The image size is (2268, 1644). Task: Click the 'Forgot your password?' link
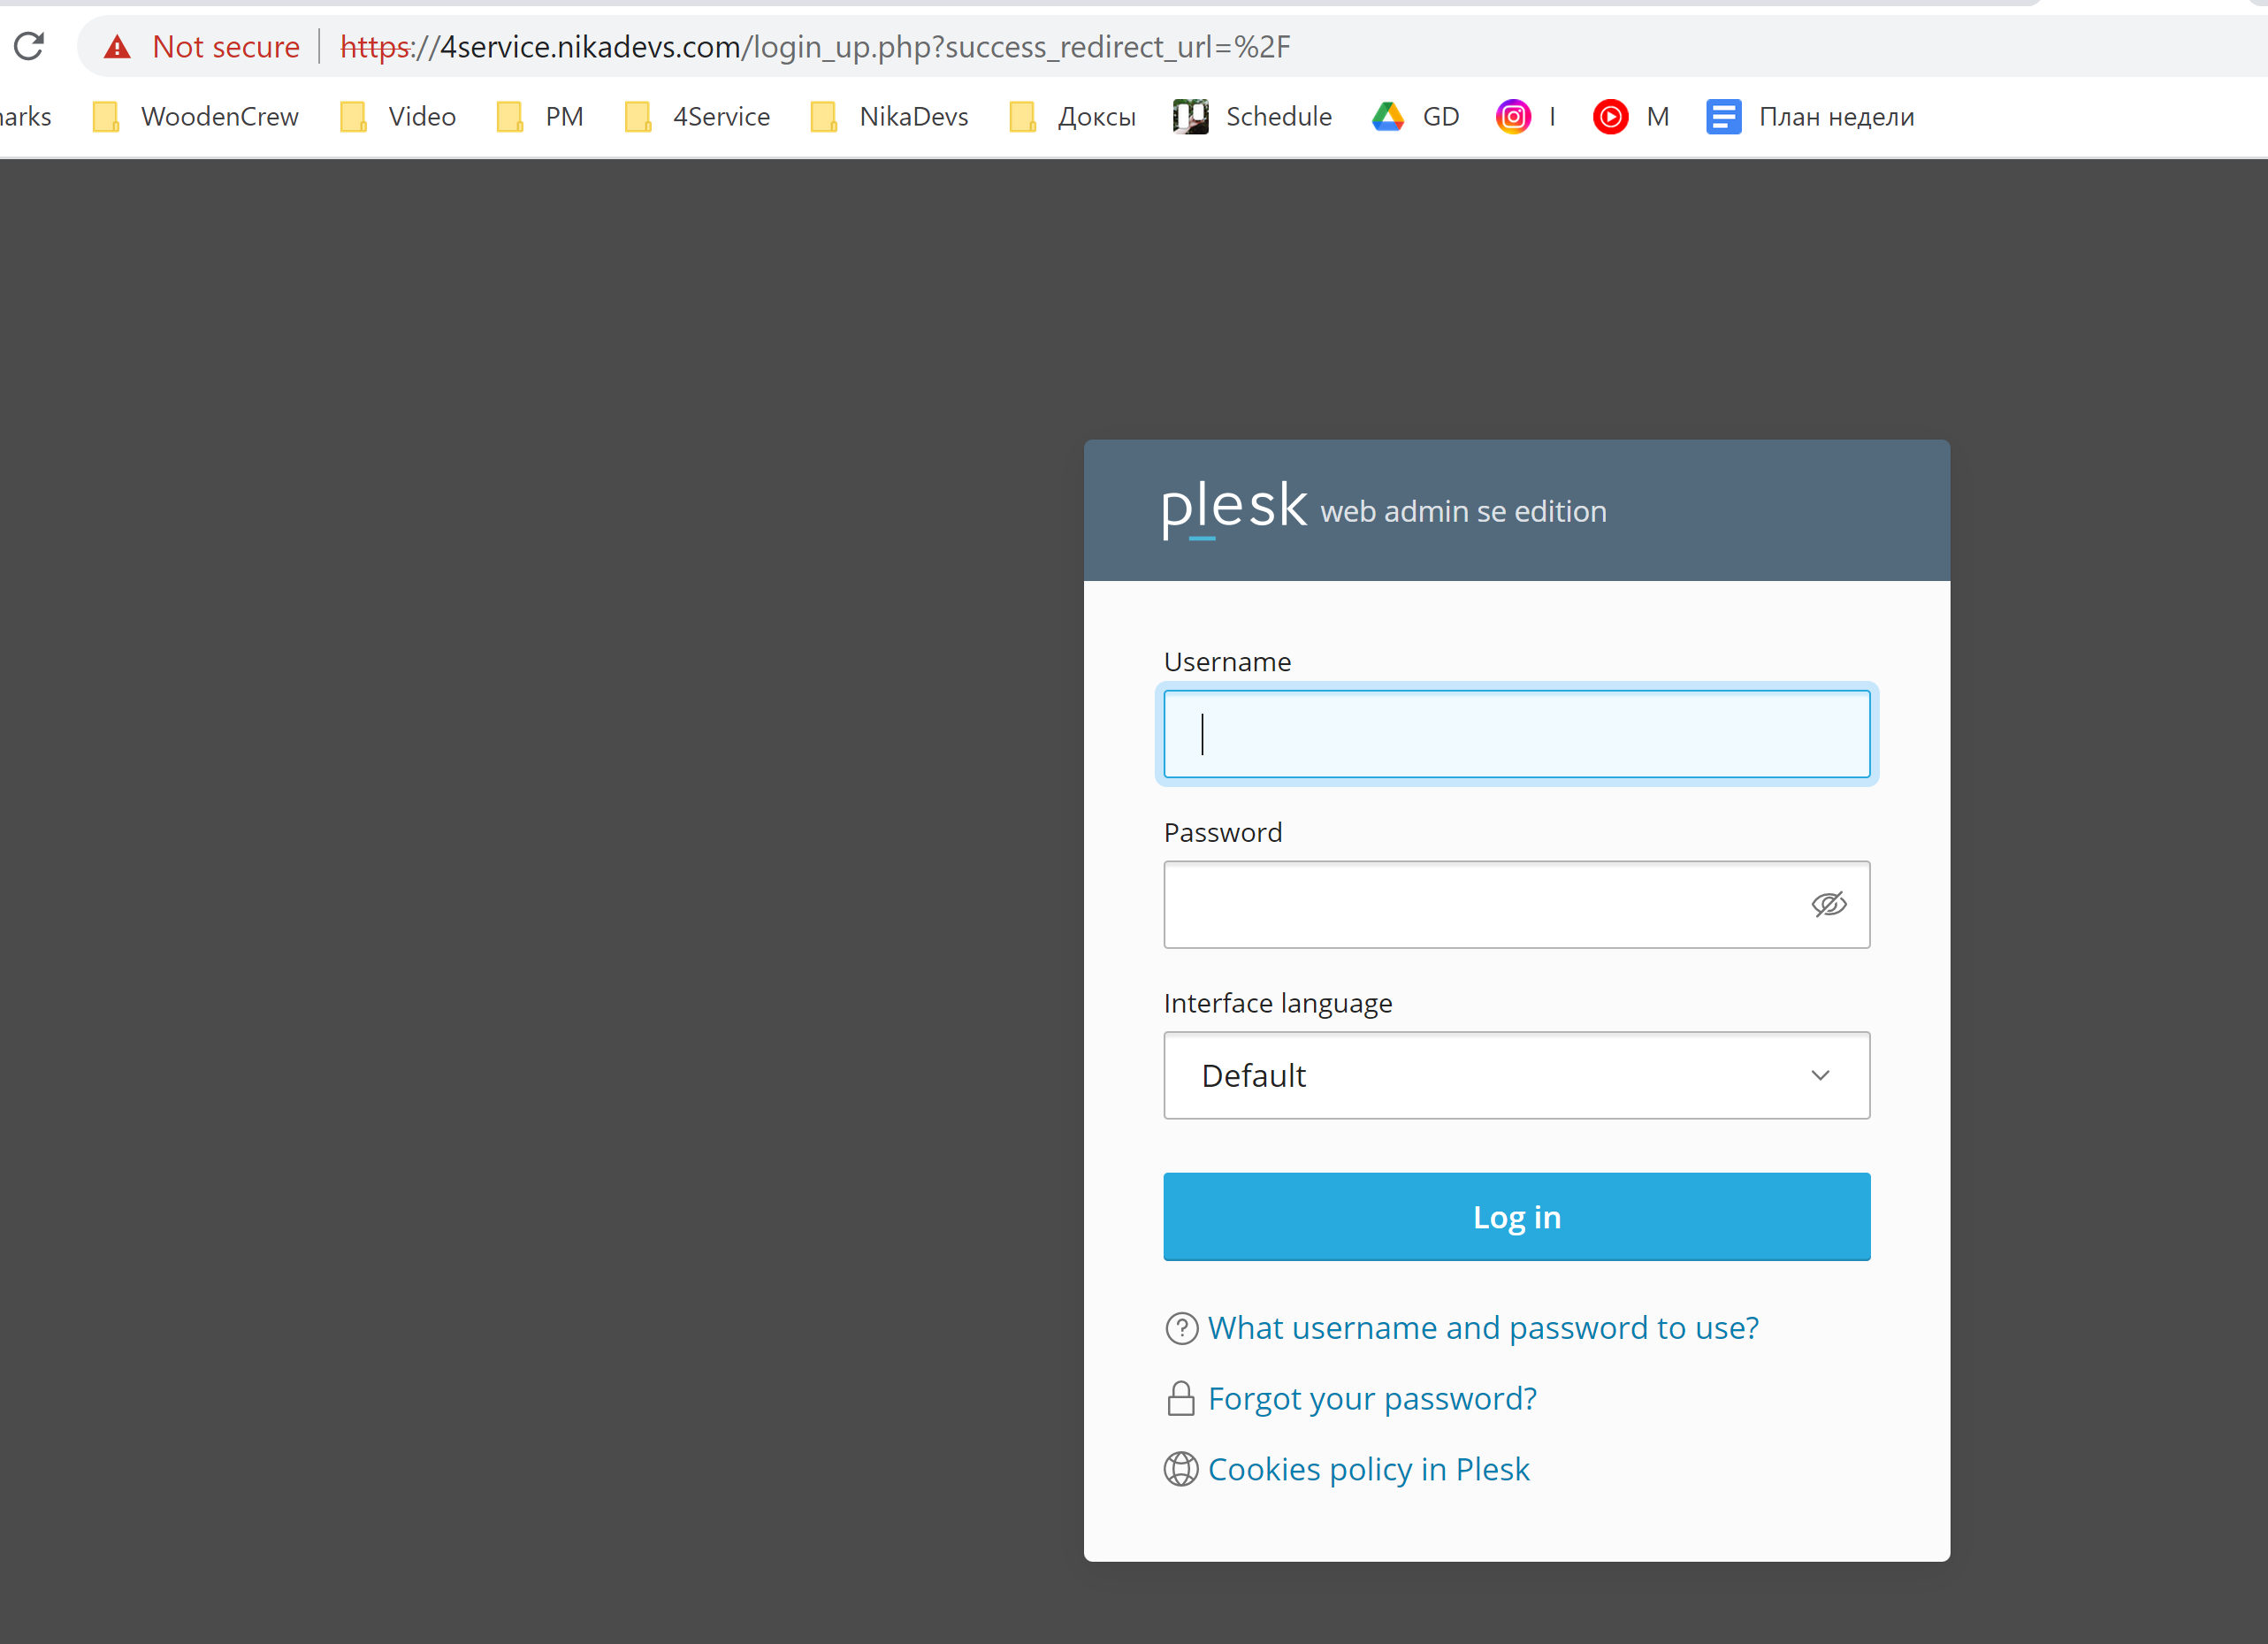coord(1372,1398)
